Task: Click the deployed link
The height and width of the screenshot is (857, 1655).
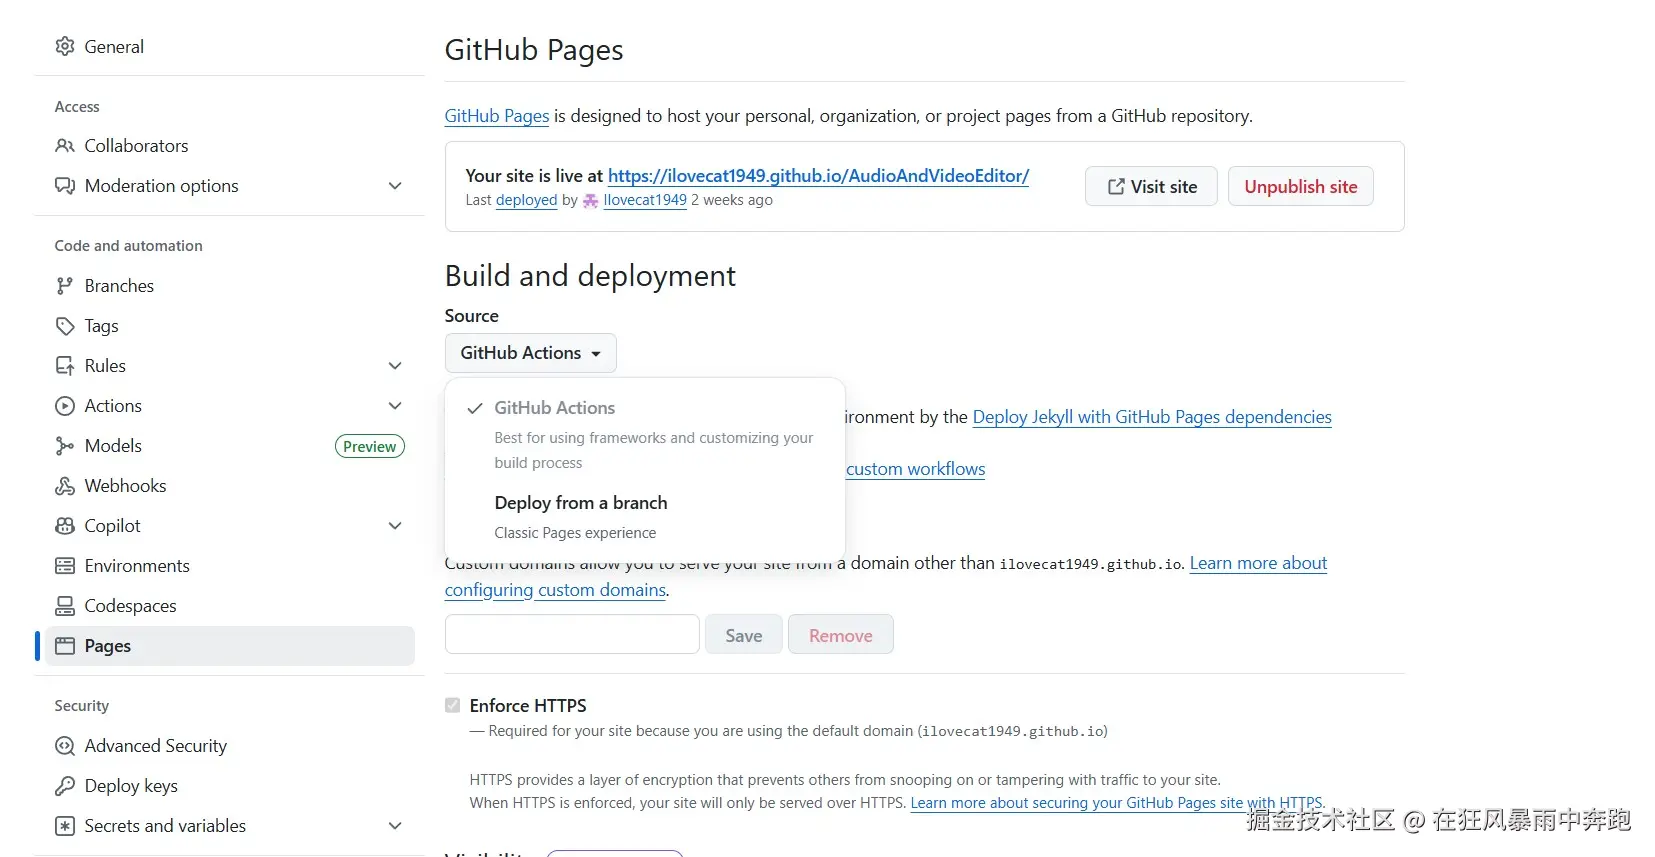Action: click(x=526, y=200)
